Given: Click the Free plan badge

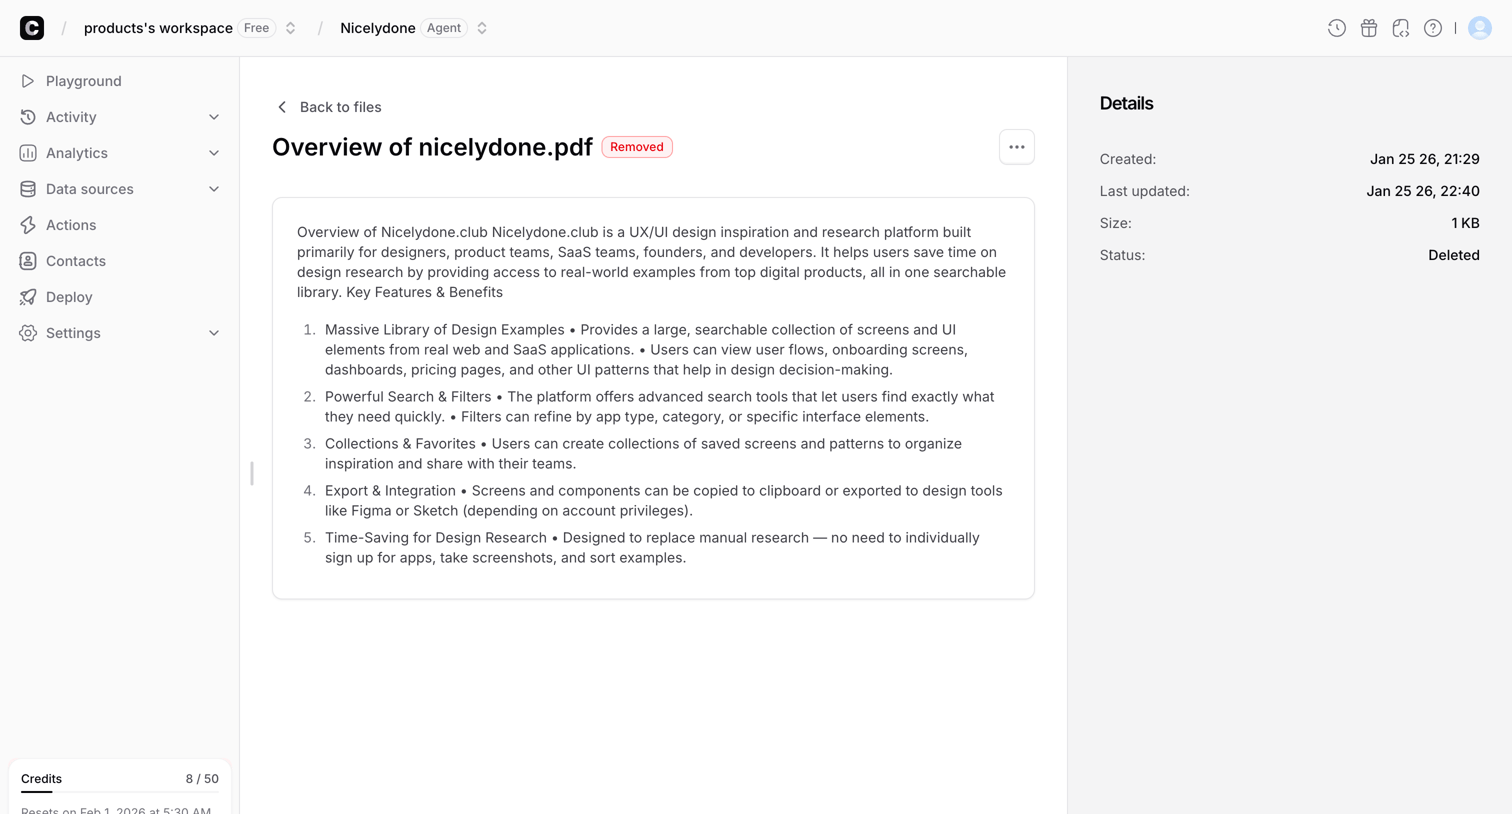Looking at the screenshot, I should [257, 28].
